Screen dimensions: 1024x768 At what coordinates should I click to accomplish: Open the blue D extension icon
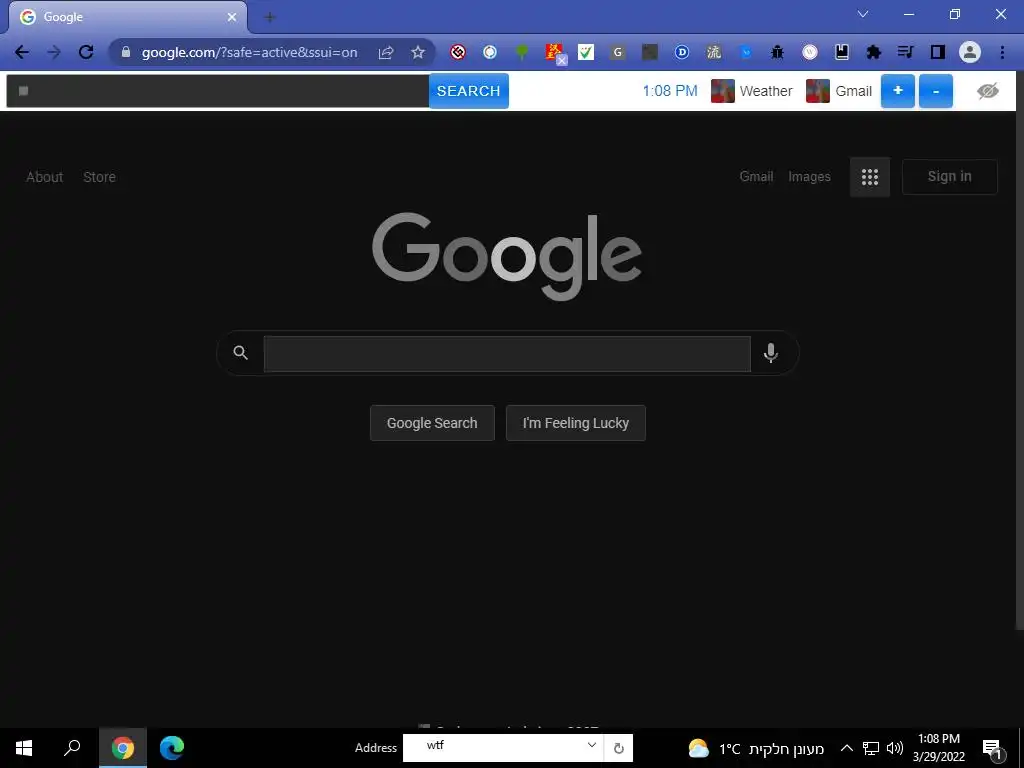682,52
